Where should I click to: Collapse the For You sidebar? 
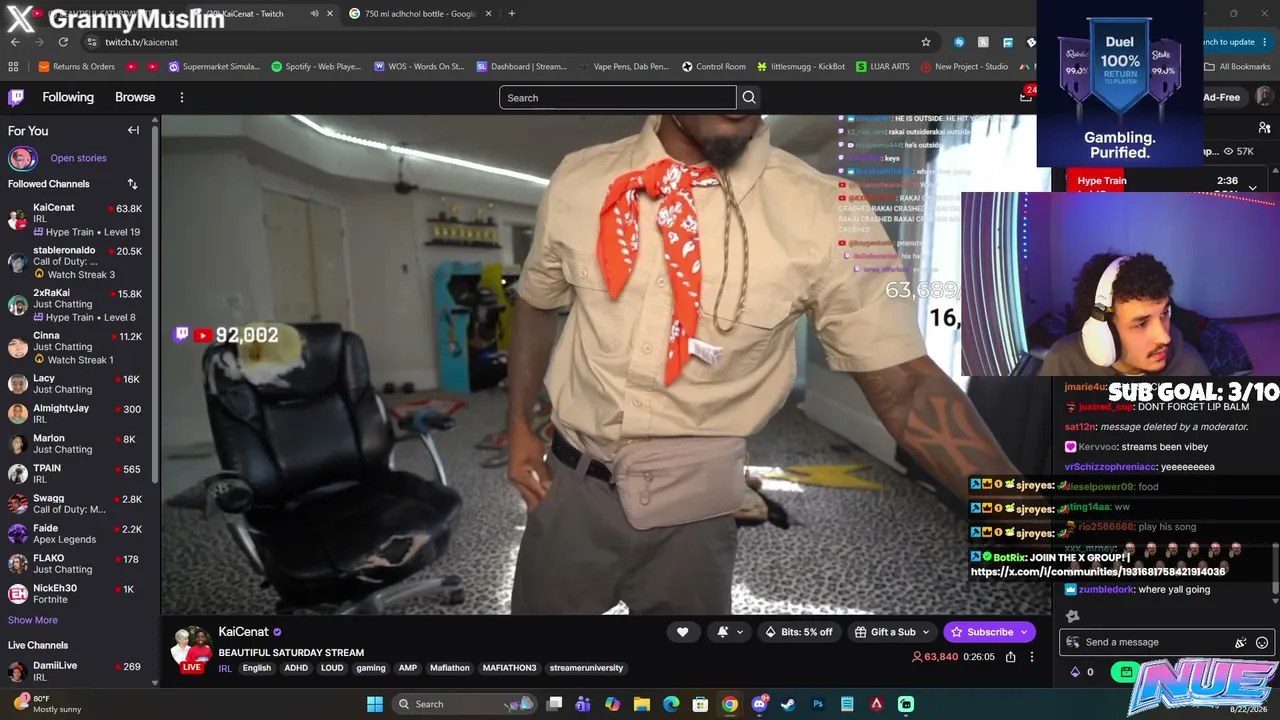pyautogui.click(x=133, y=130)
